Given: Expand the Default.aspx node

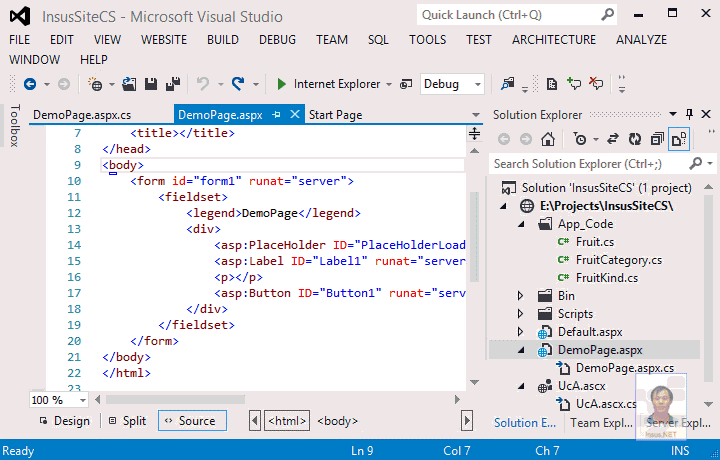Looking at the screenshot, I should 520,331.
